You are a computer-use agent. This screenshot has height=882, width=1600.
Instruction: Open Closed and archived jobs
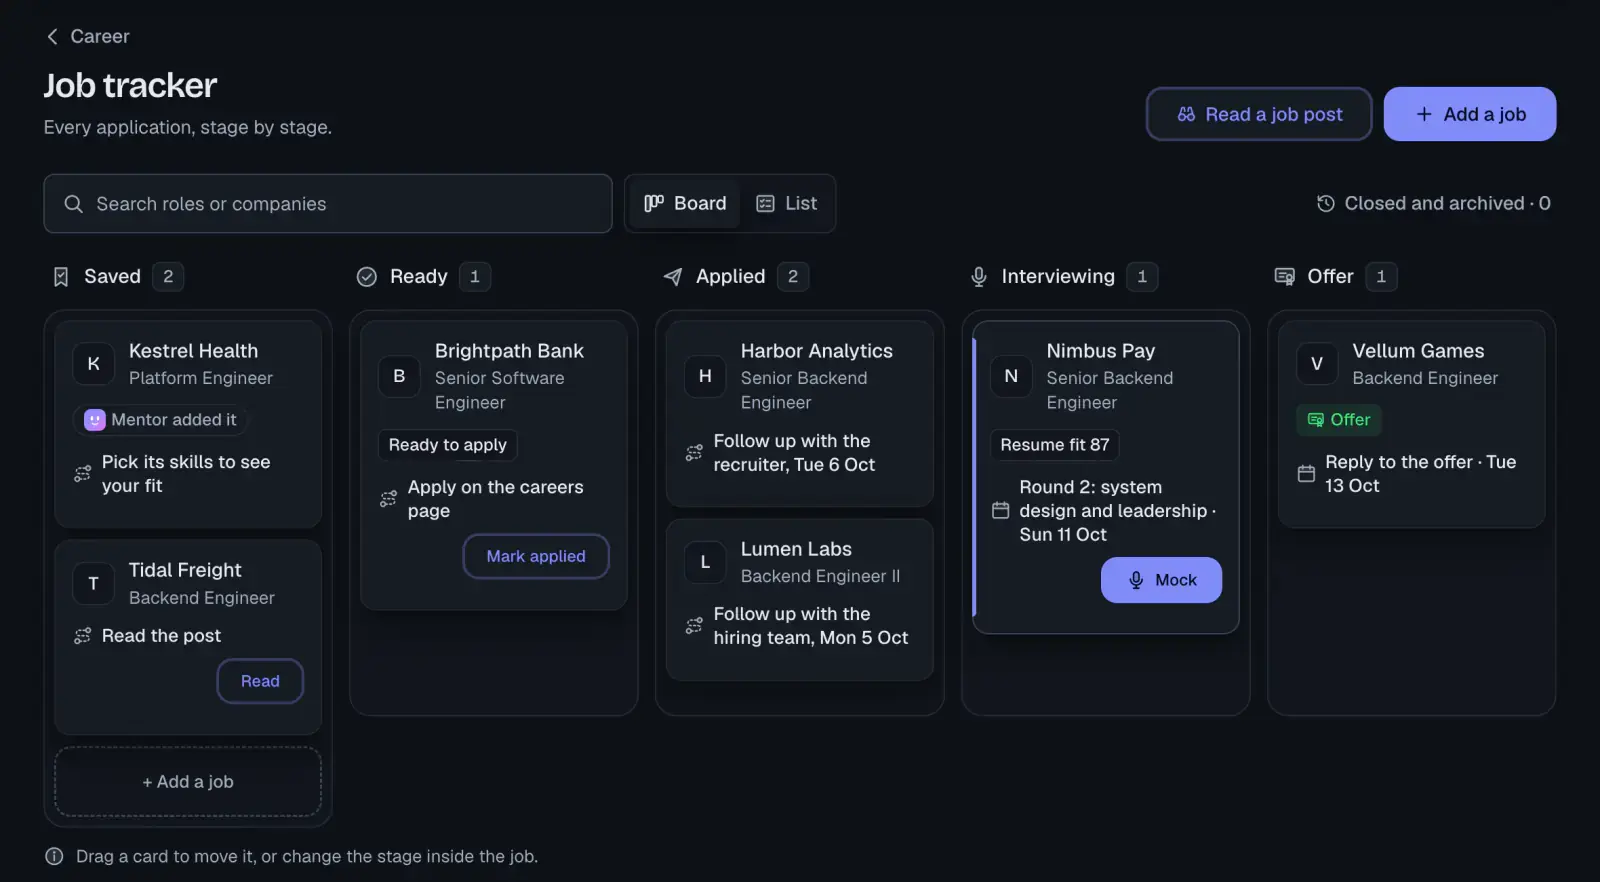(1433, 204)
